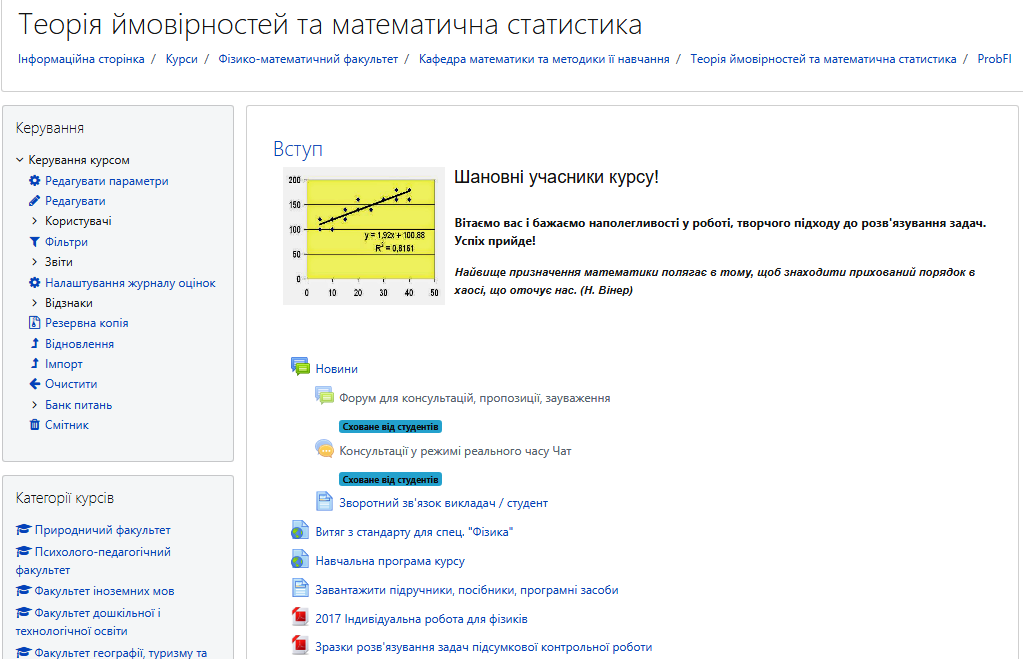1023x659 pixels.
Task: Click the forum icon beside Новини
Action: coord(299,366)
